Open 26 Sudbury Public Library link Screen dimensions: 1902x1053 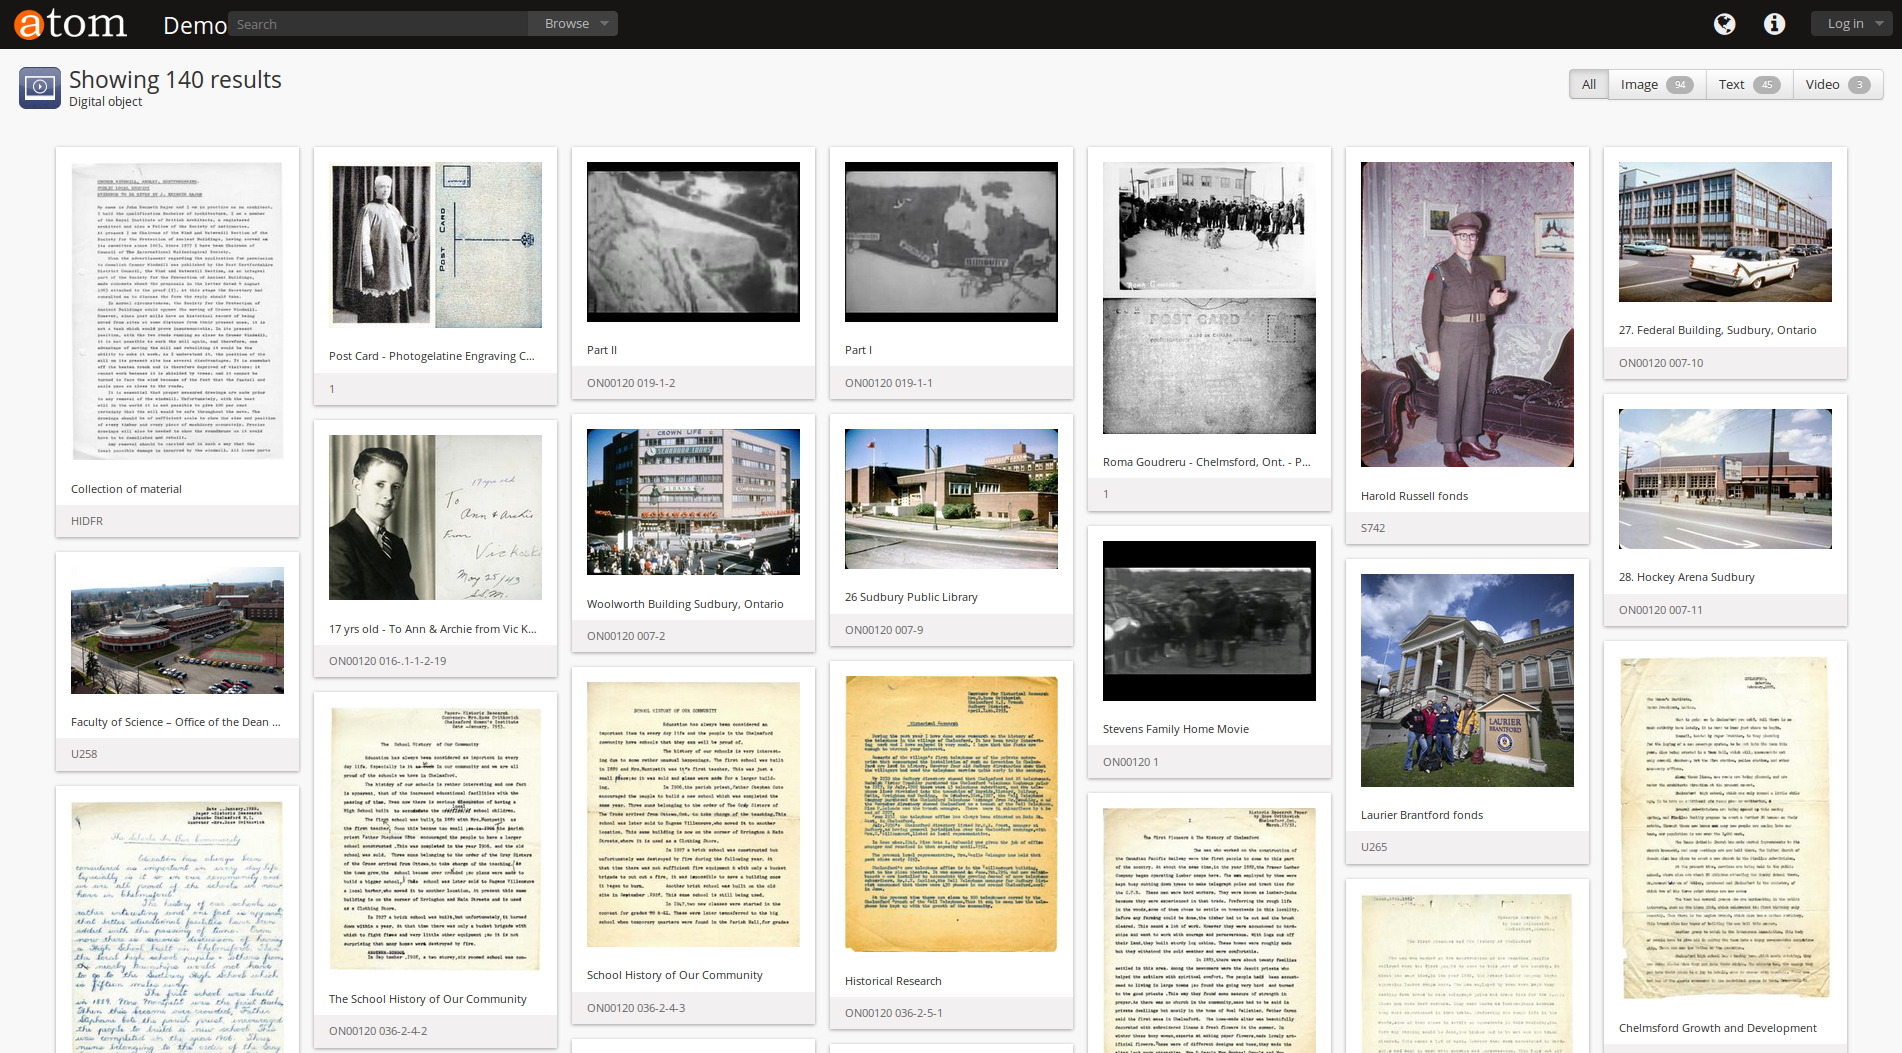(911, 597)
